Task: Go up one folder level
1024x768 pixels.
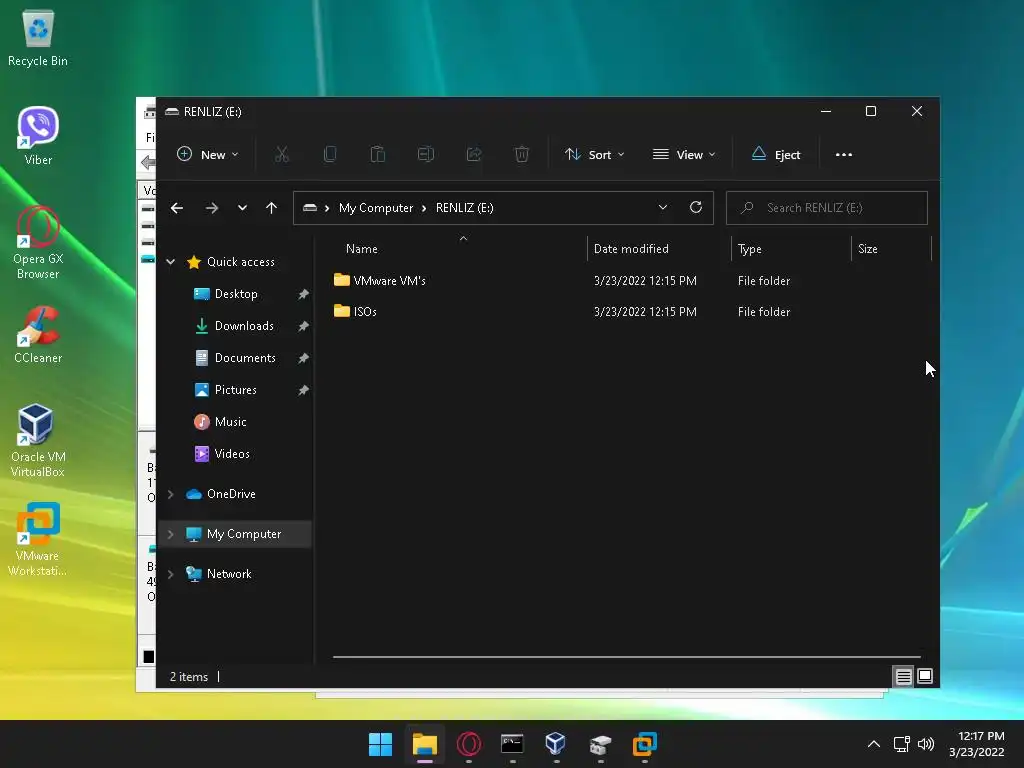Action: click(272, 208)
